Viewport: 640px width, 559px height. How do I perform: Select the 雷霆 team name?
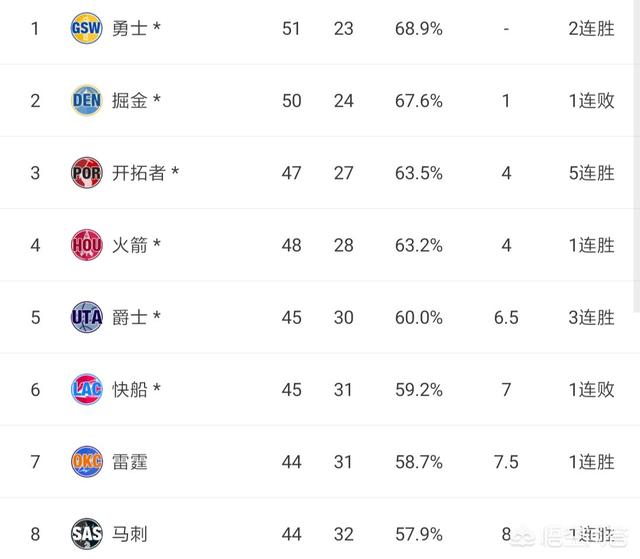coord(130,462)
